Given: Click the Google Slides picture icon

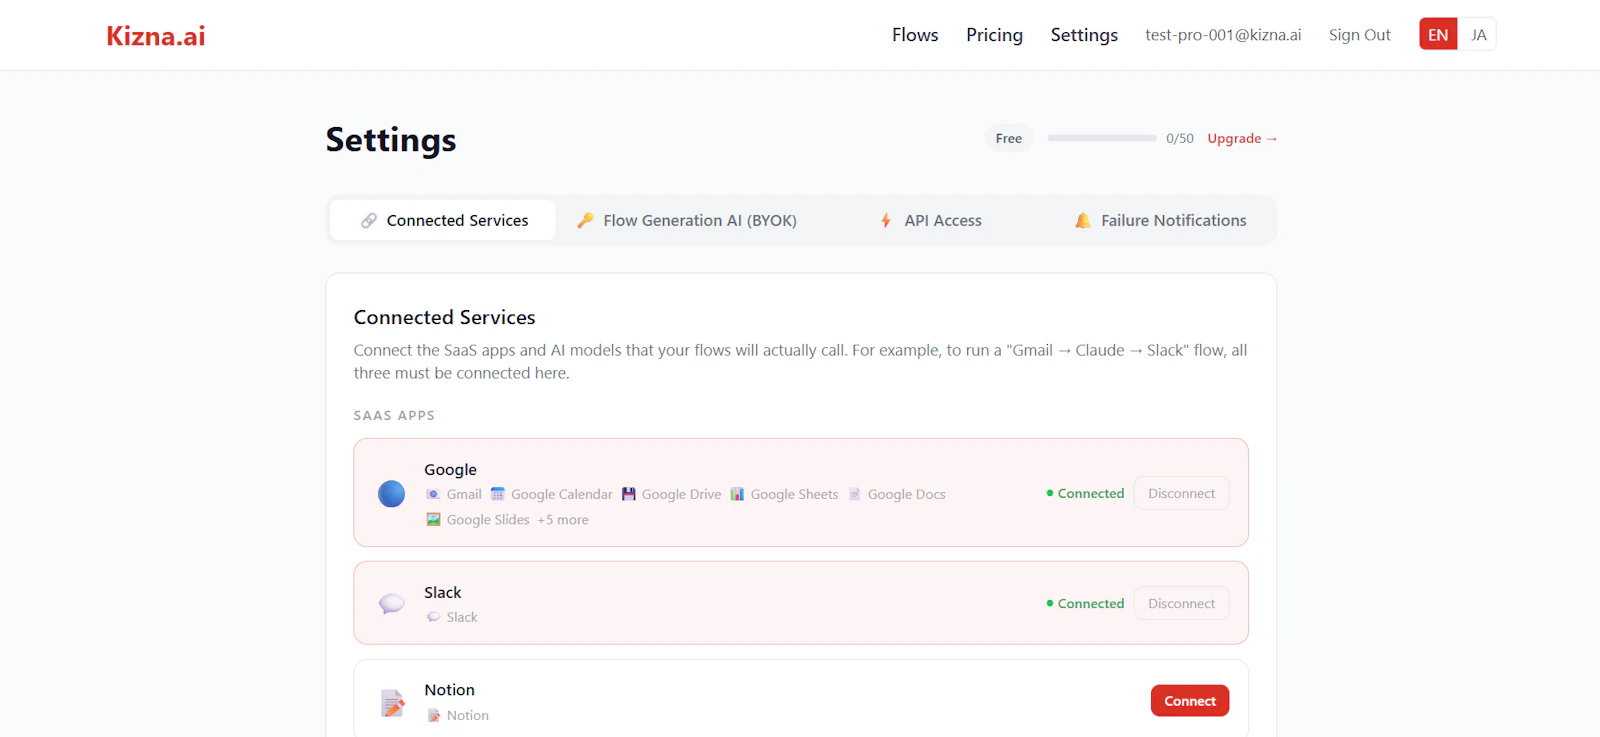Looking at the screenshot, I should [x=433, y=519].
